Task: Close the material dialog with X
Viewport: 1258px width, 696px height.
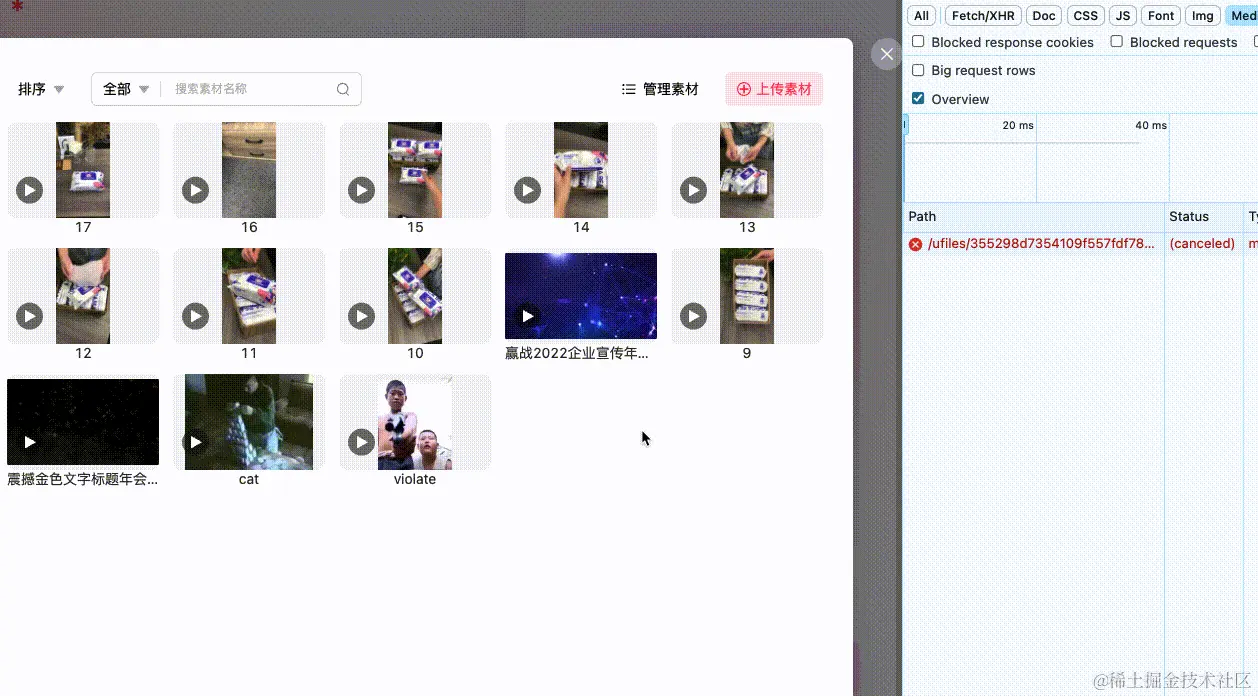Action: (887, 54)
